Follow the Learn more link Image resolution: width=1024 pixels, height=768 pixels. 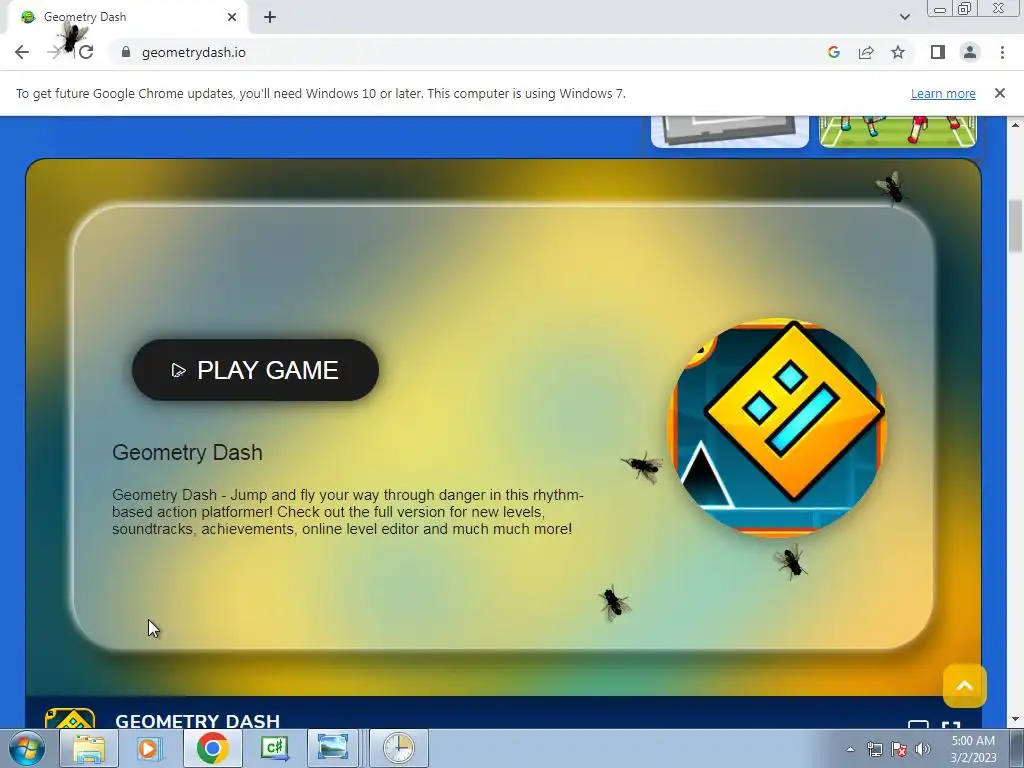(943, 93)
